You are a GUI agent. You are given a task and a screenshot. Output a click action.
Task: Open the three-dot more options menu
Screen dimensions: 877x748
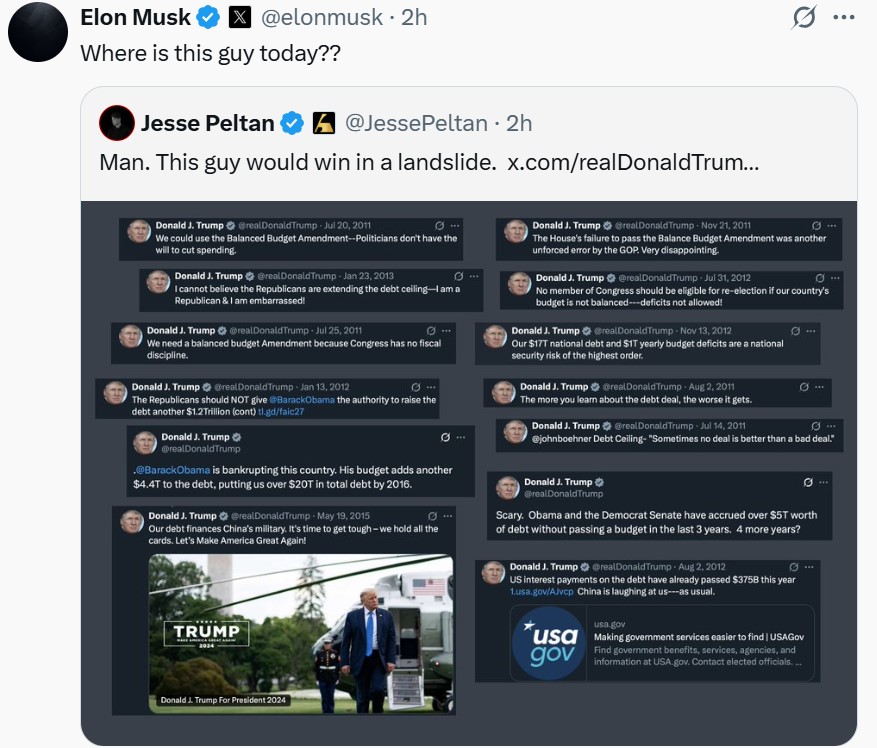click(x=844, y=18)
